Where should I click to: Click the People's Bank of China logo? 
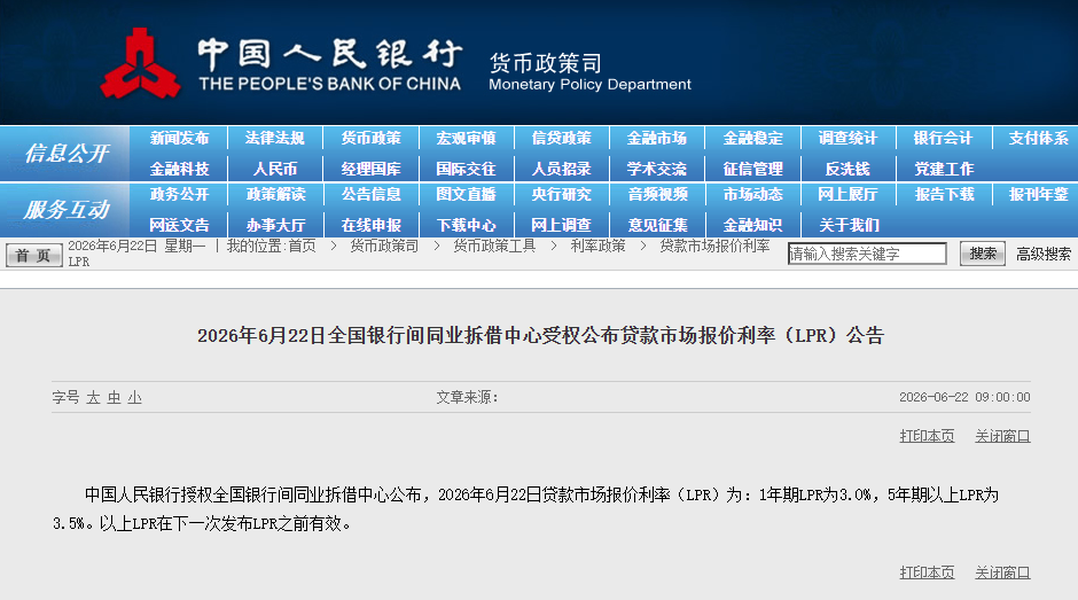pyautogui.click(x=141, y=63)
